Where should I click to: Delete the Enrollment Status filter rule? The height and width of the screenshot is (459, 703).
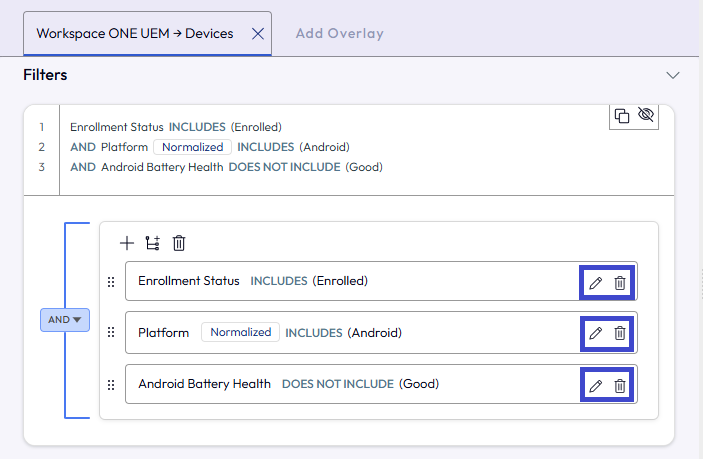coord(620,283)
